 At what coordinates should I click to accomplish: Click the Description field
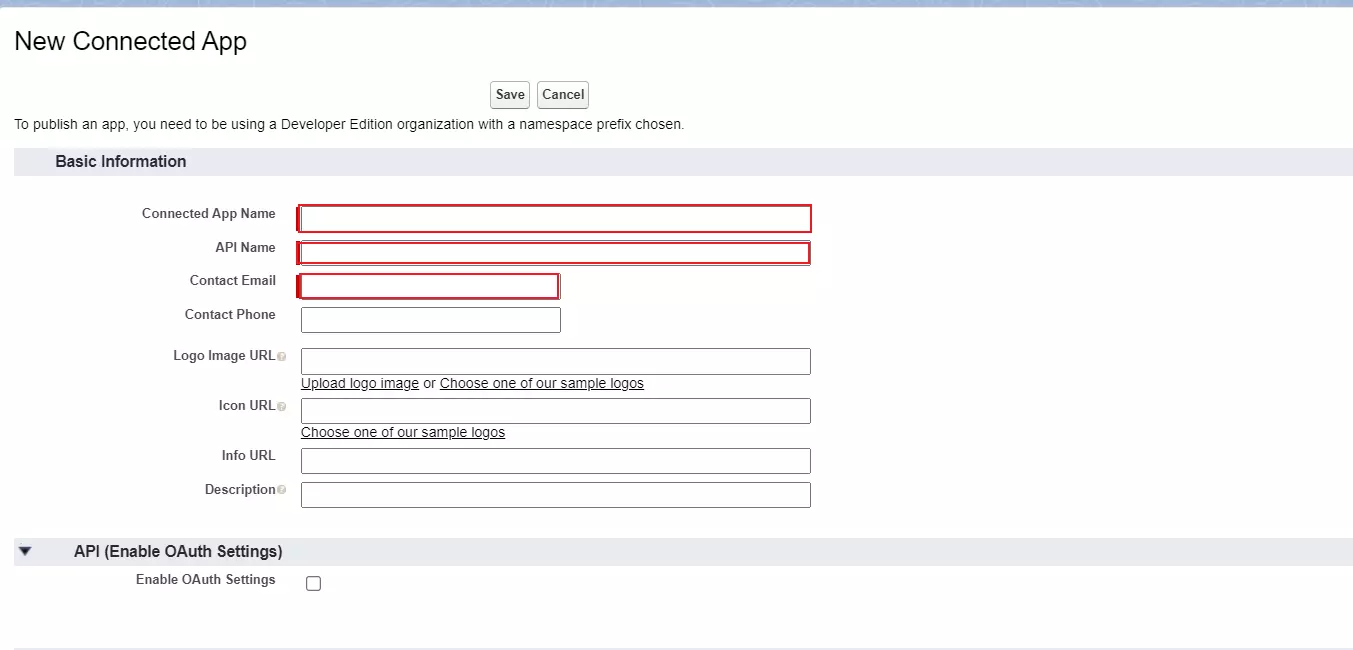pyautogui.click(x=555, y=495)
